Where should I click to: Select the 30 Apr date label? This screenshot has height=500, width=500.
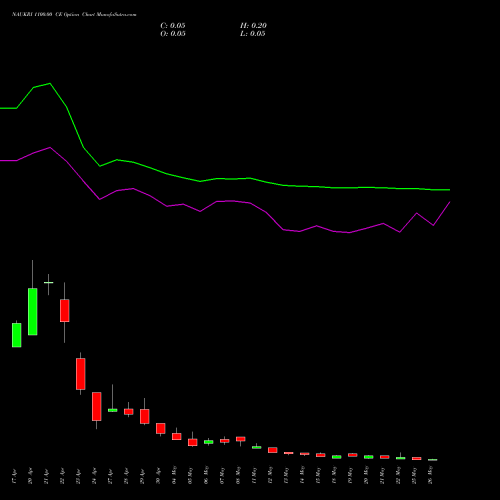[158, 476]
